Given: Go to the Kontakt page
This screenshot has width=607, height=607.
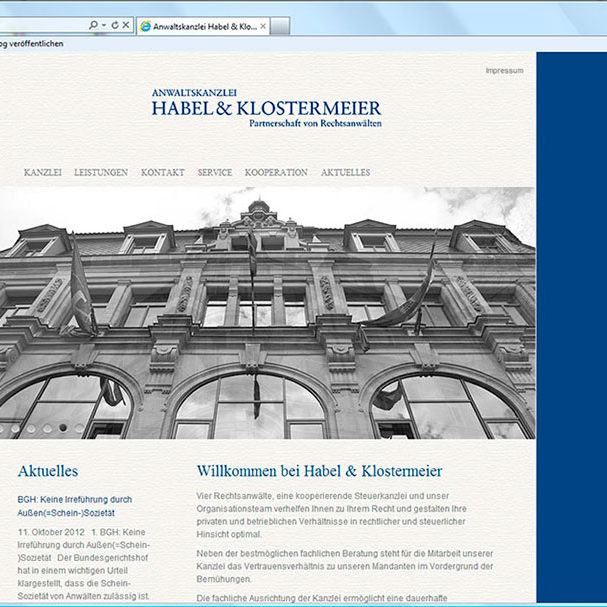Looking at the screenshot, I should pyautogui.click(x=162, y=172).
